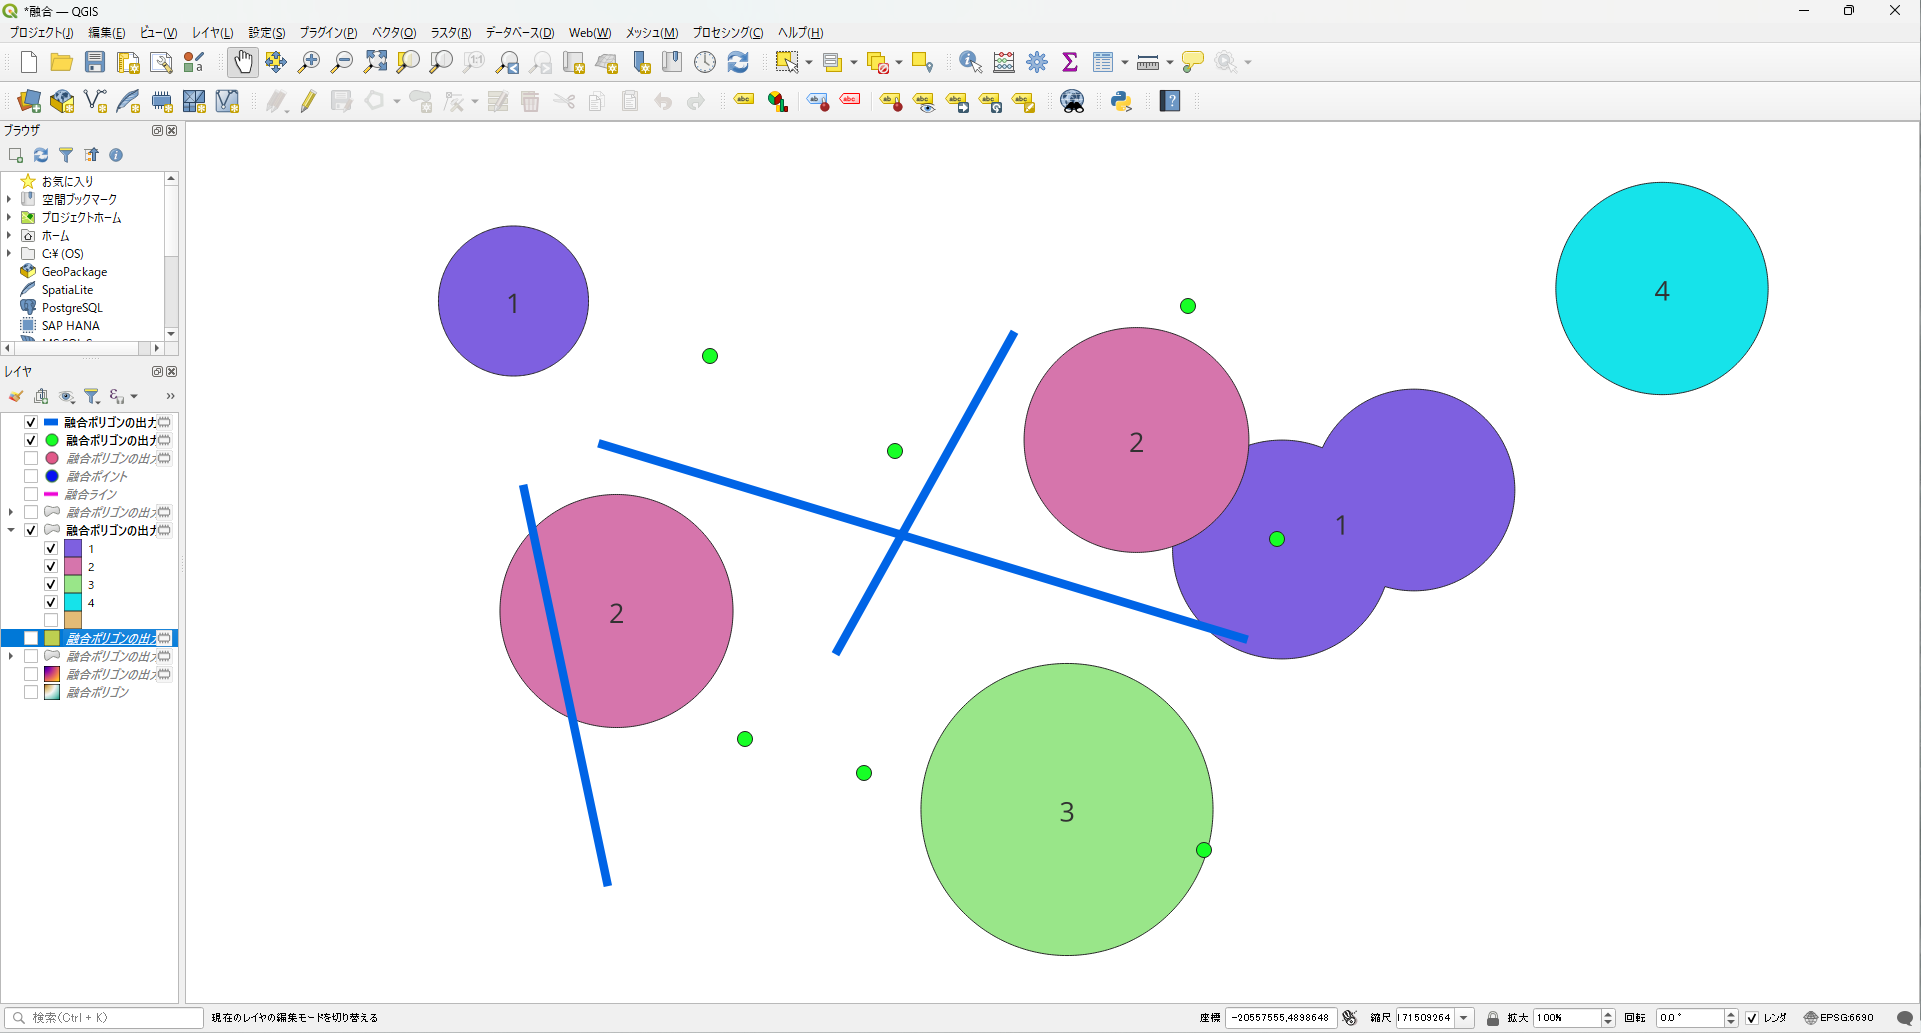The width and height of the screenshot is (1921, 1033).
Task: Select the Pan Map hand tool
Action: point(242,62)
